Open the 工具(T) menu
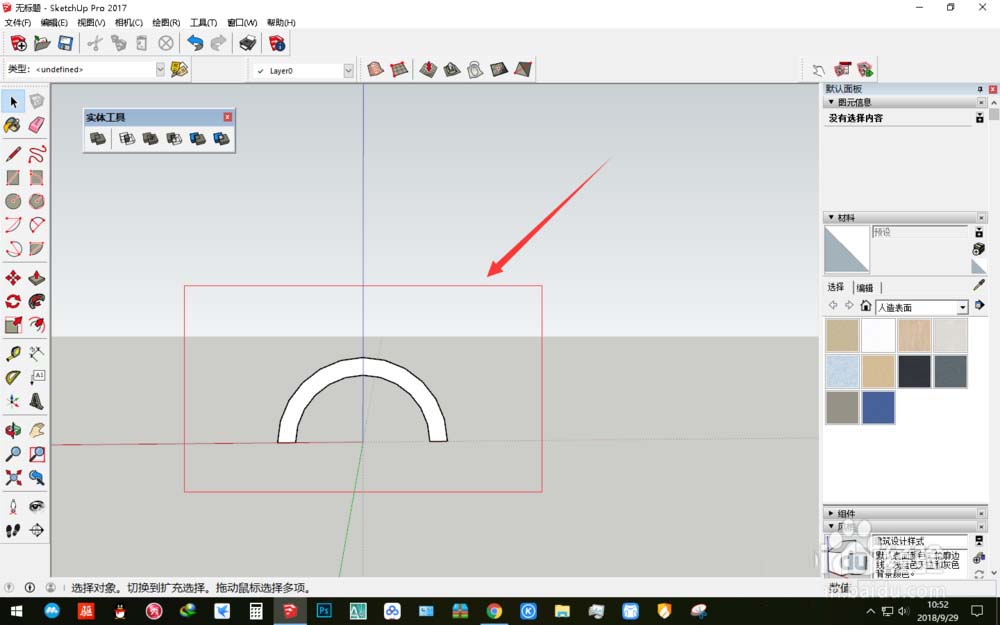Screen dimensions: 1000x625 [x=203, y=22]
